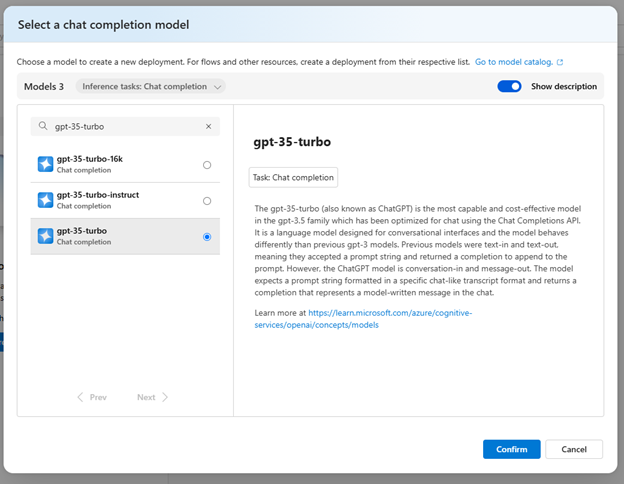Click the Prev chevron arrow

(81, 397)
